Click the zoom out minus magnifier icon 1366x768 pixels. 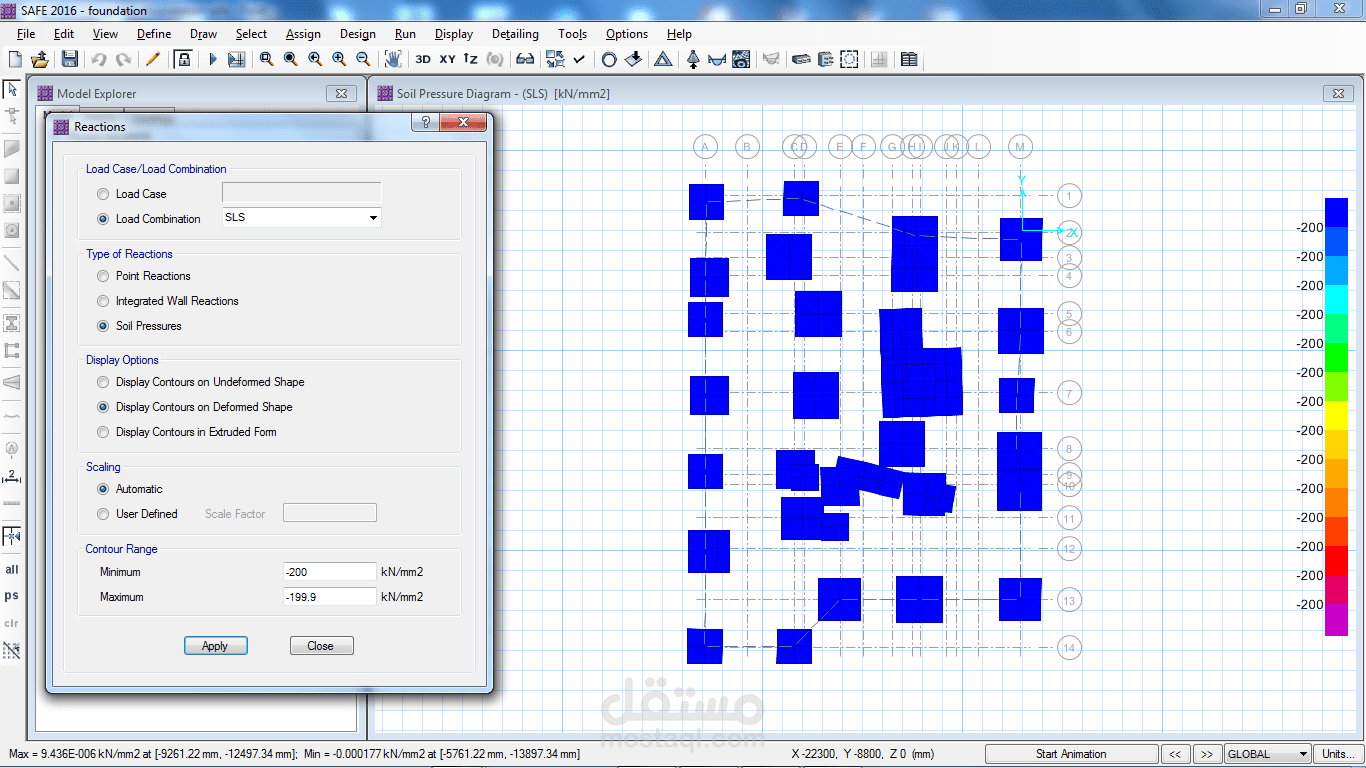point(363,59)
